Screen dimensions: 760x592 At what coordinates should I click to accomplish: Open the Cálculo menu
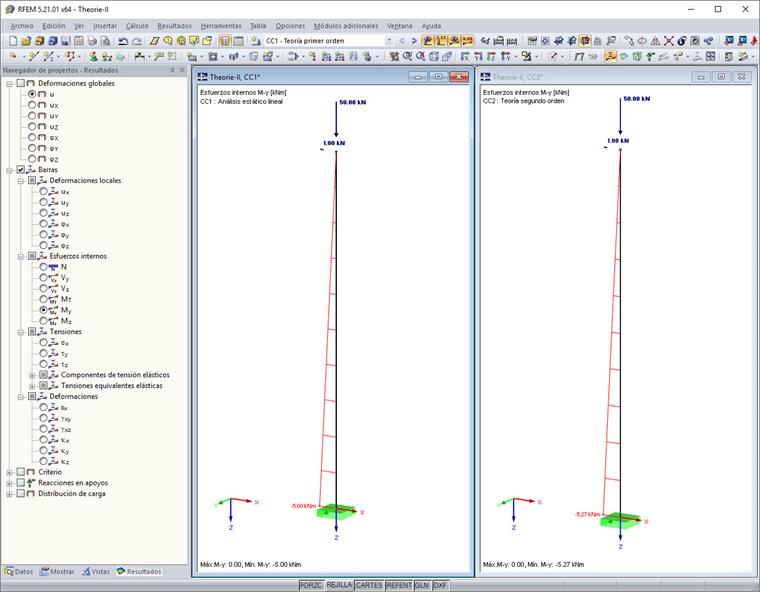click(x=137, y=26)
